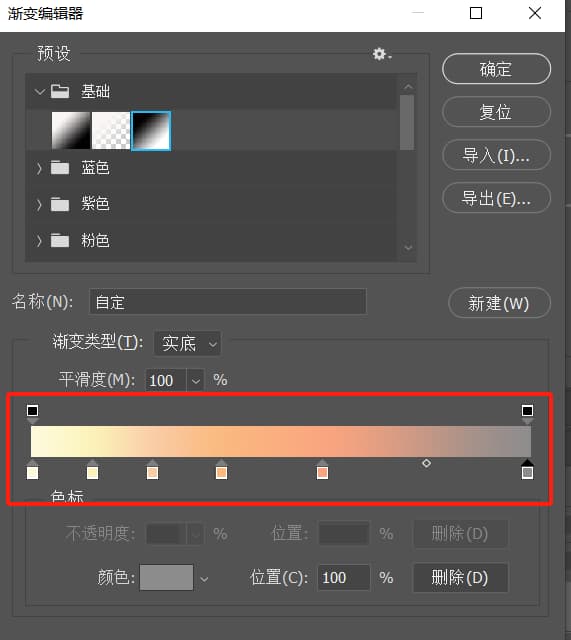
Task: Click the 确定 button
Action: [x=496, y=69]
